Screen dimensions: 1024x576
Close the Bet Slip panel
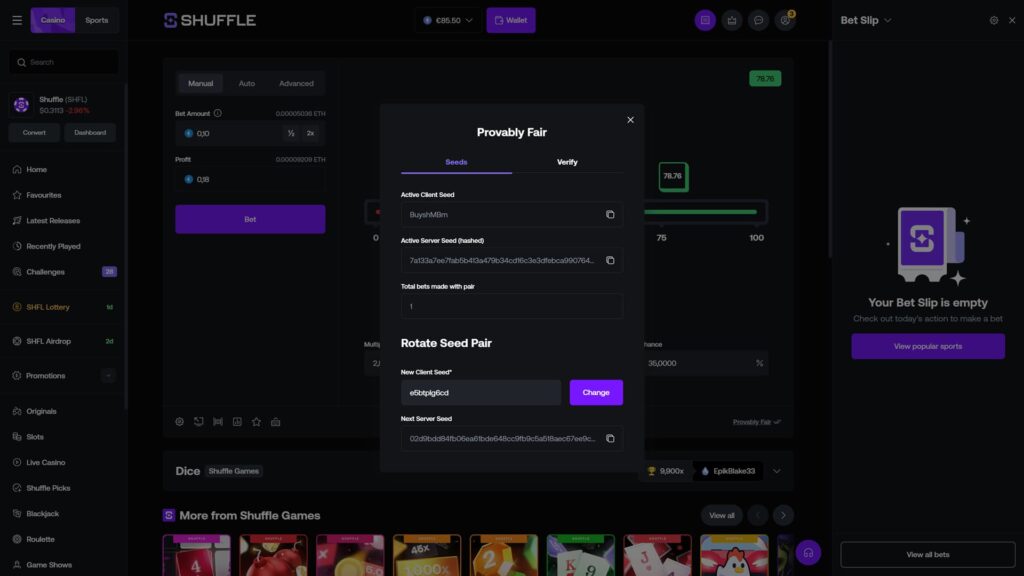tap(1012, 20)
